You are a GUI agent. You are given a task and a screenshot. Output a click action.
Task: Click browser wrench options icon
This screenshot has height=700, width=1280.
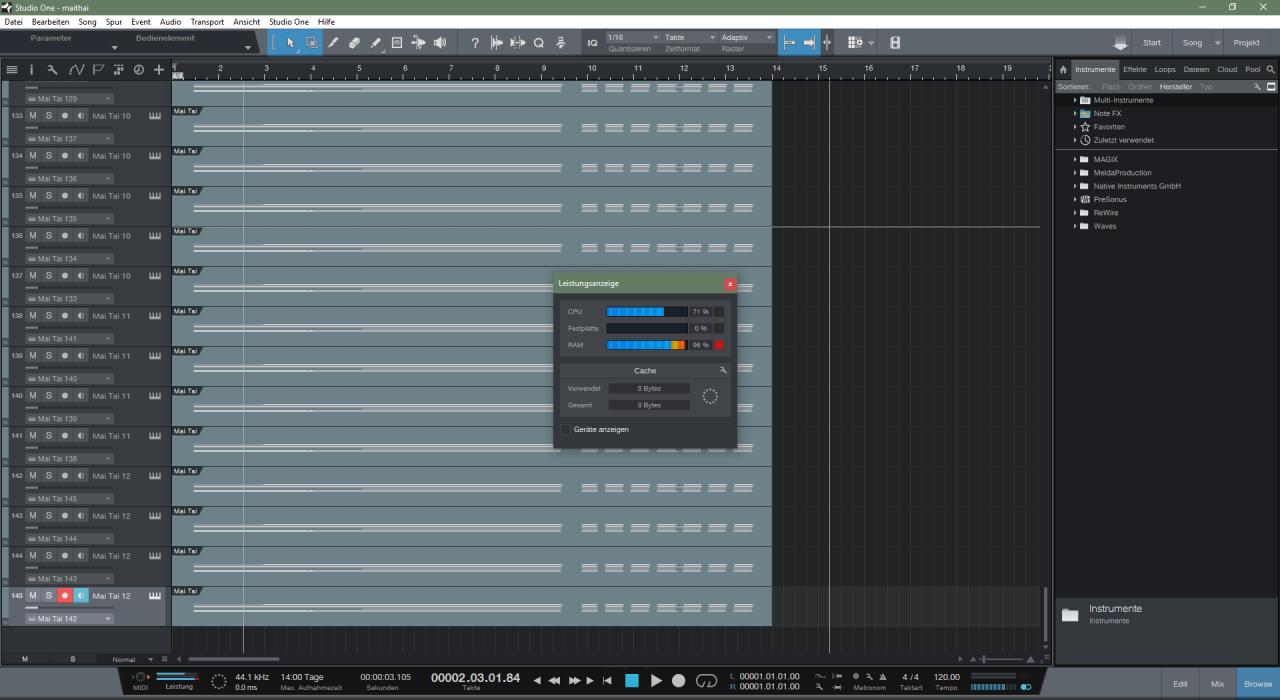[1258, 87]
